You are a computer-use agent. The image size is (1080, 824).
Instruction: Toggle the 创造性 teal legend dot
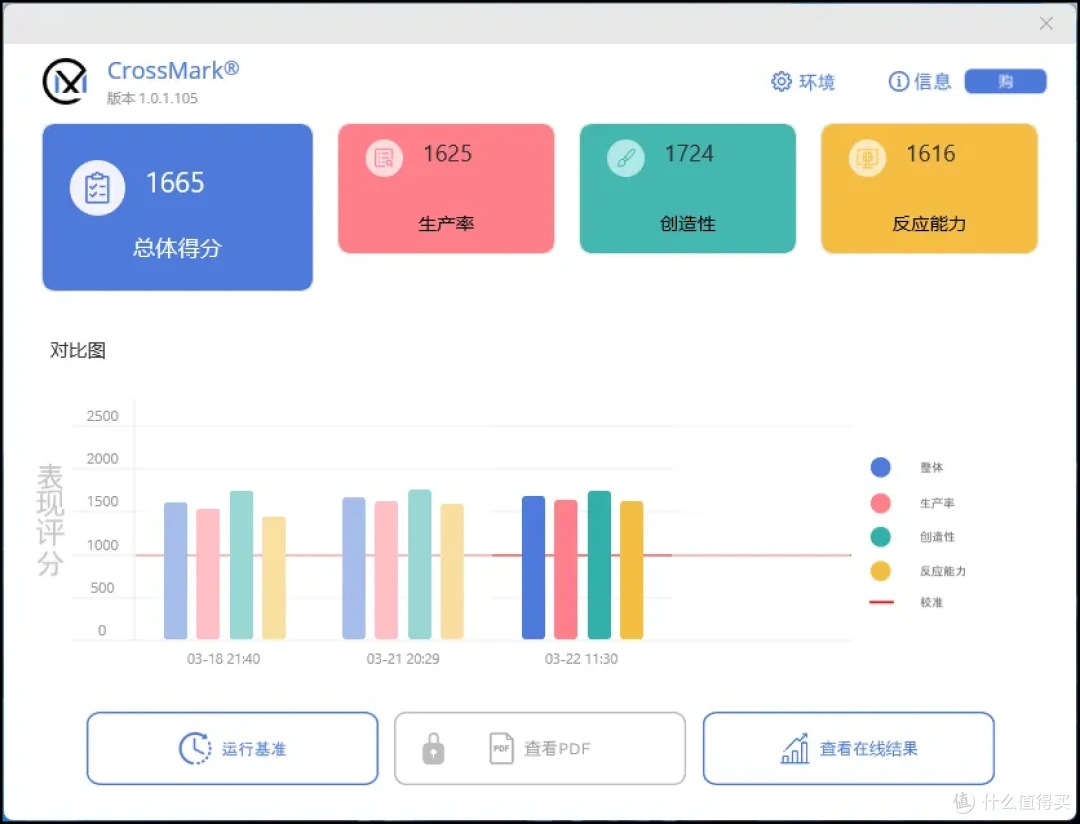pyautogui.click(x=880, y=537)
